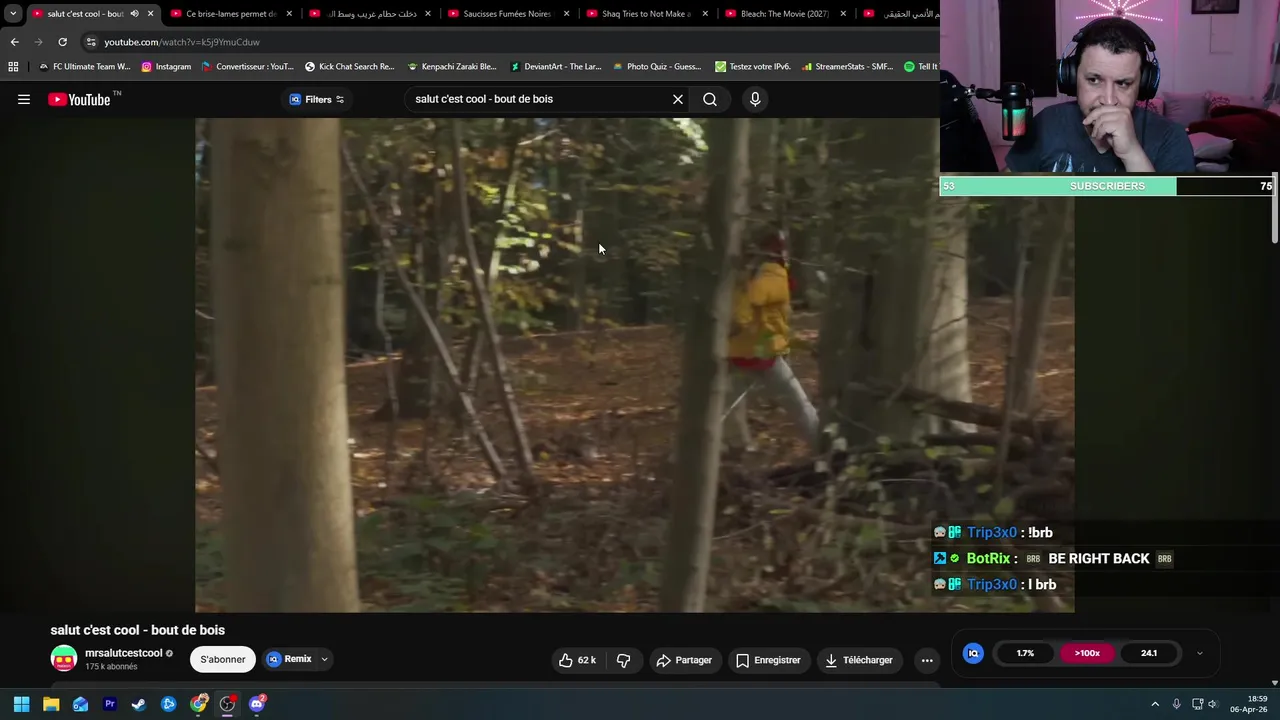Download the video with Télécharger
This screenshot has height=720, width=1280.
pos(858,660)
